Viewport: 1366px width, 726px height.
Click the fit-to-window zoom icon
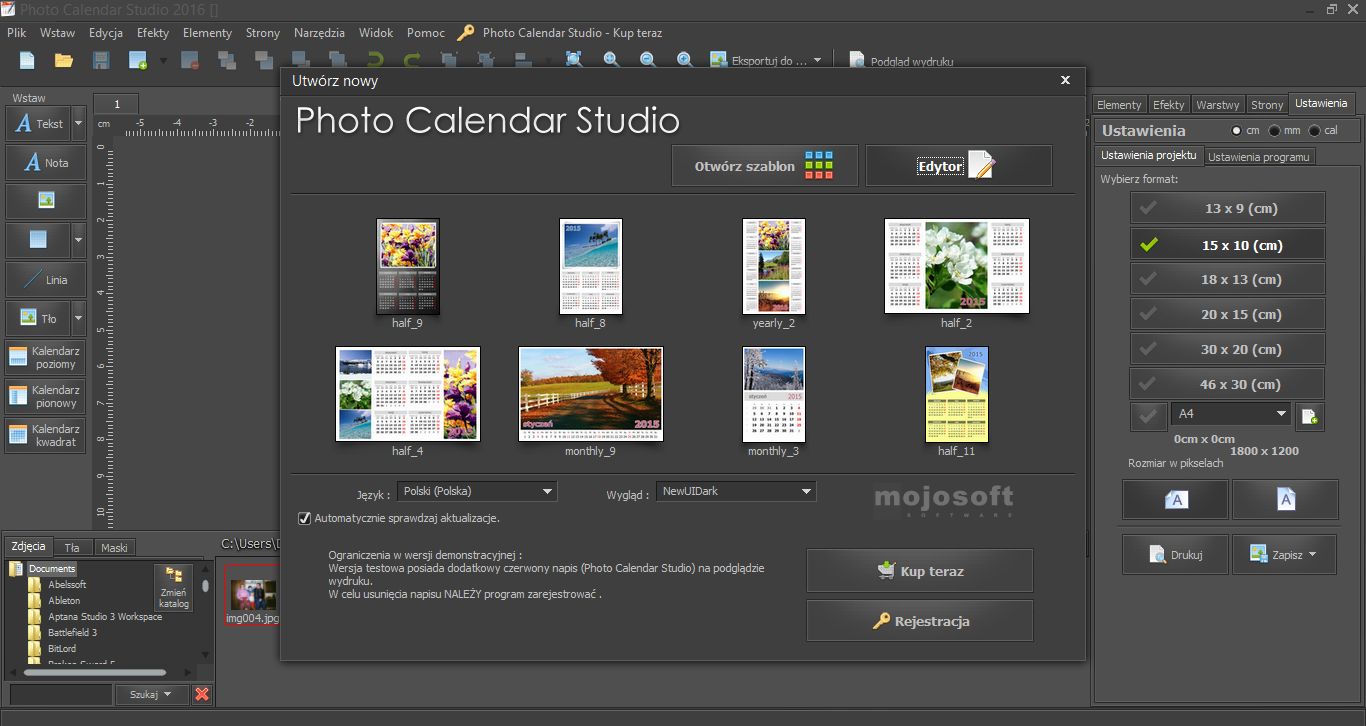(574, 60)
